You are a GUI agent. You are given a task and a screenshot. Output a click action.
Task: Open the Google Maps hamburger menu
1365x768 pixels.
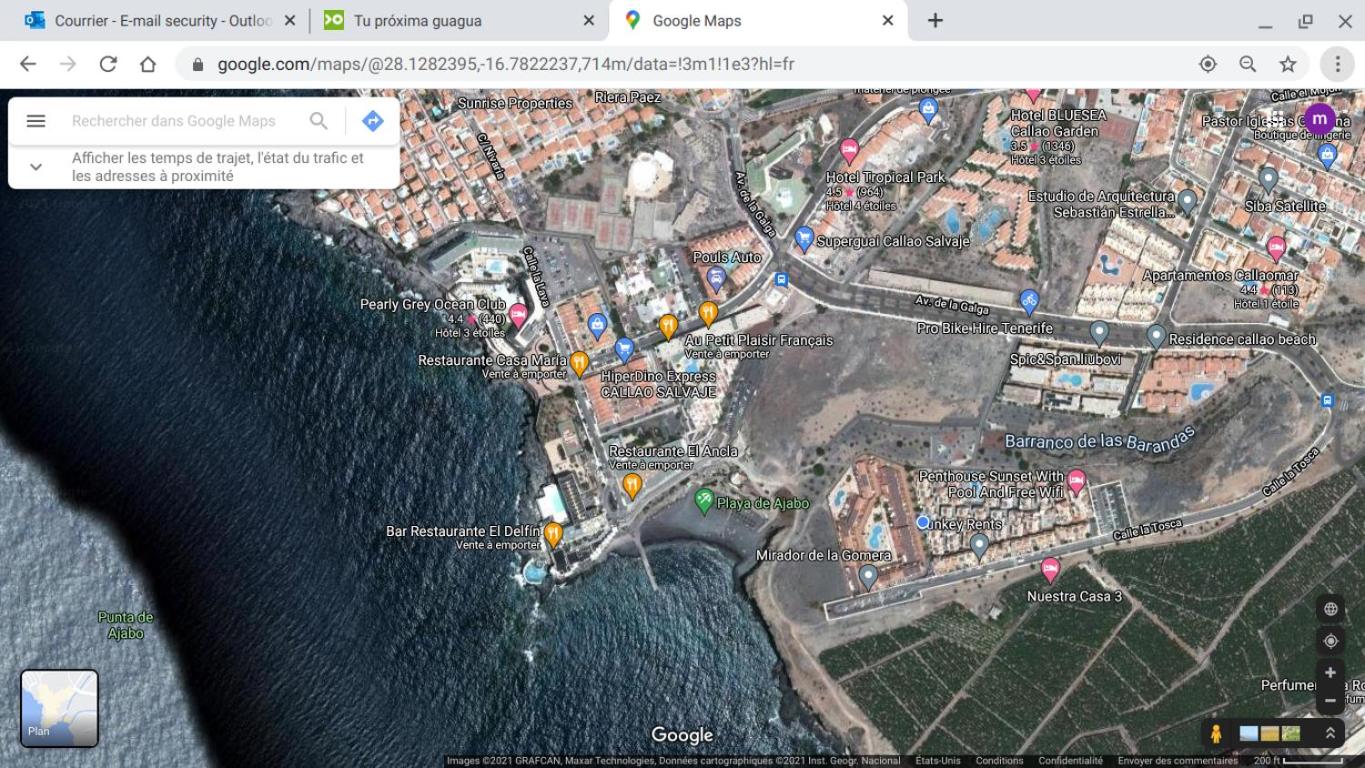[x=36, y=121]
